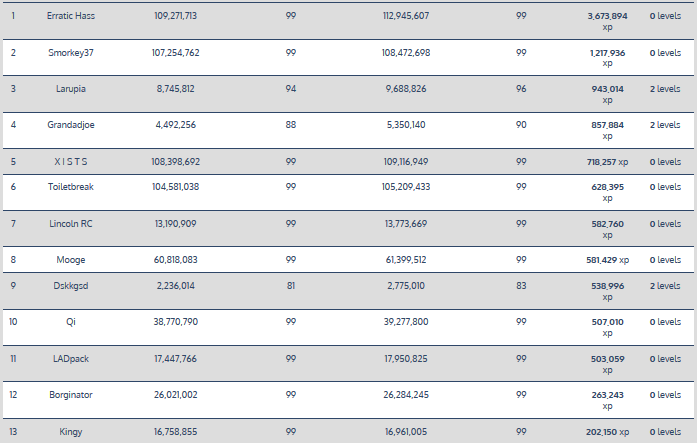Screen dimensions: 697x443
Task: Click Larupia's start experience 8,745,812
Action: [175, 89]
